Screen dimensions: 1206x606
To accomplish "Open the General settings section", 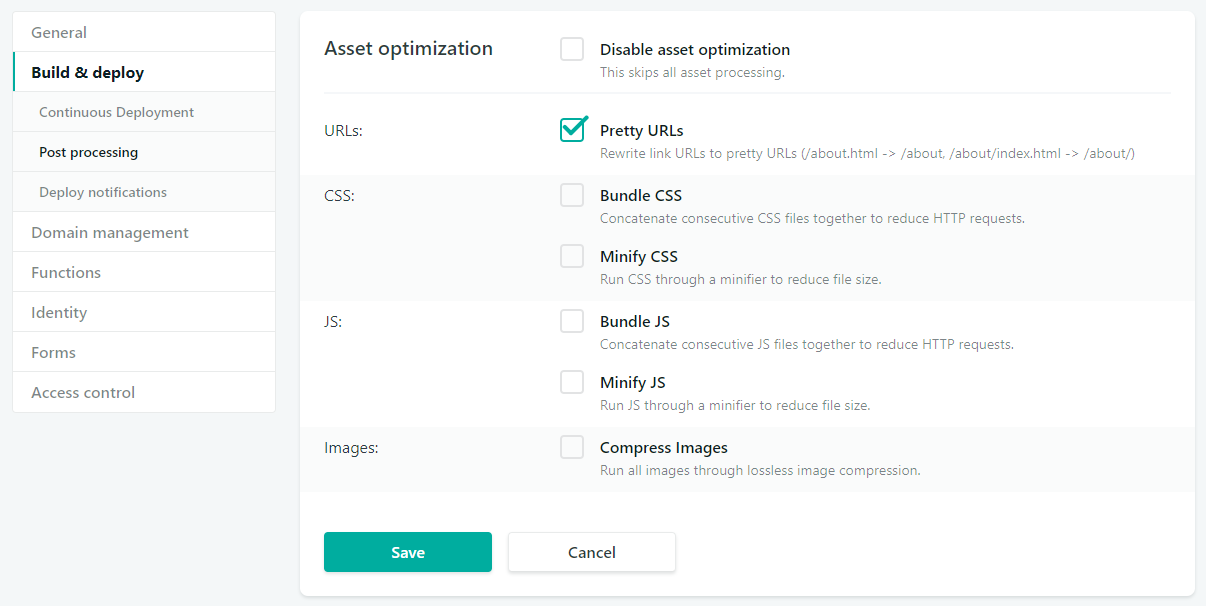I will click(x=59, y=32).
